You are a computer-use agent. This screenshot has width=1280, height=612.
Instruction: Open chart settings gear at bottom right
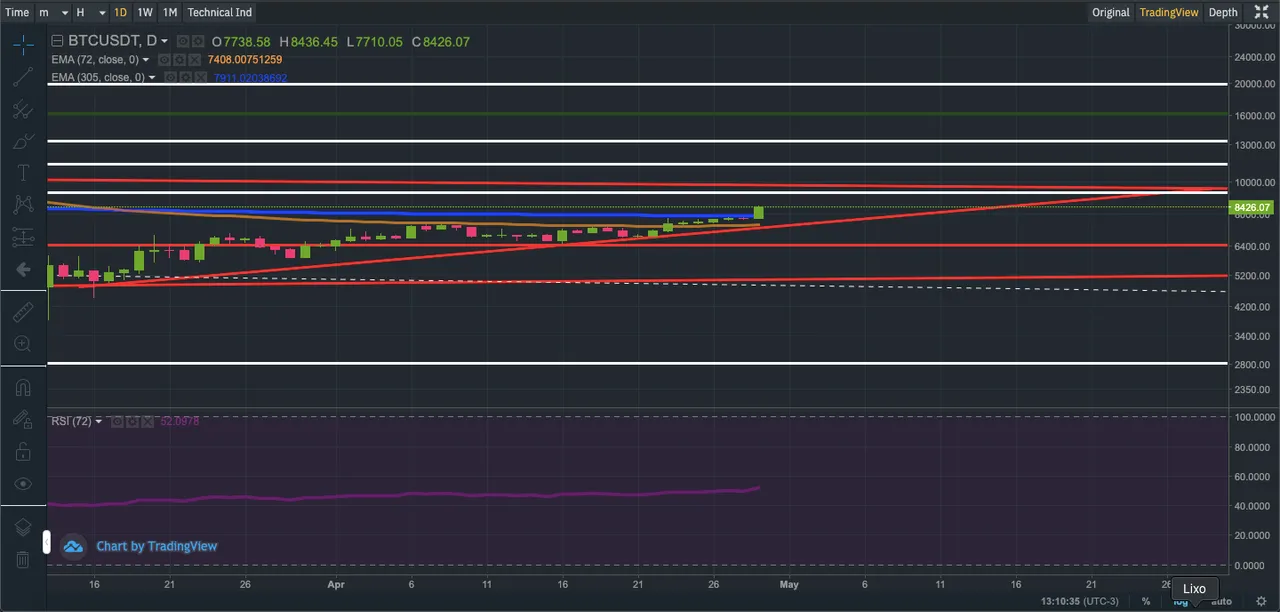(x=1261, y=601)
